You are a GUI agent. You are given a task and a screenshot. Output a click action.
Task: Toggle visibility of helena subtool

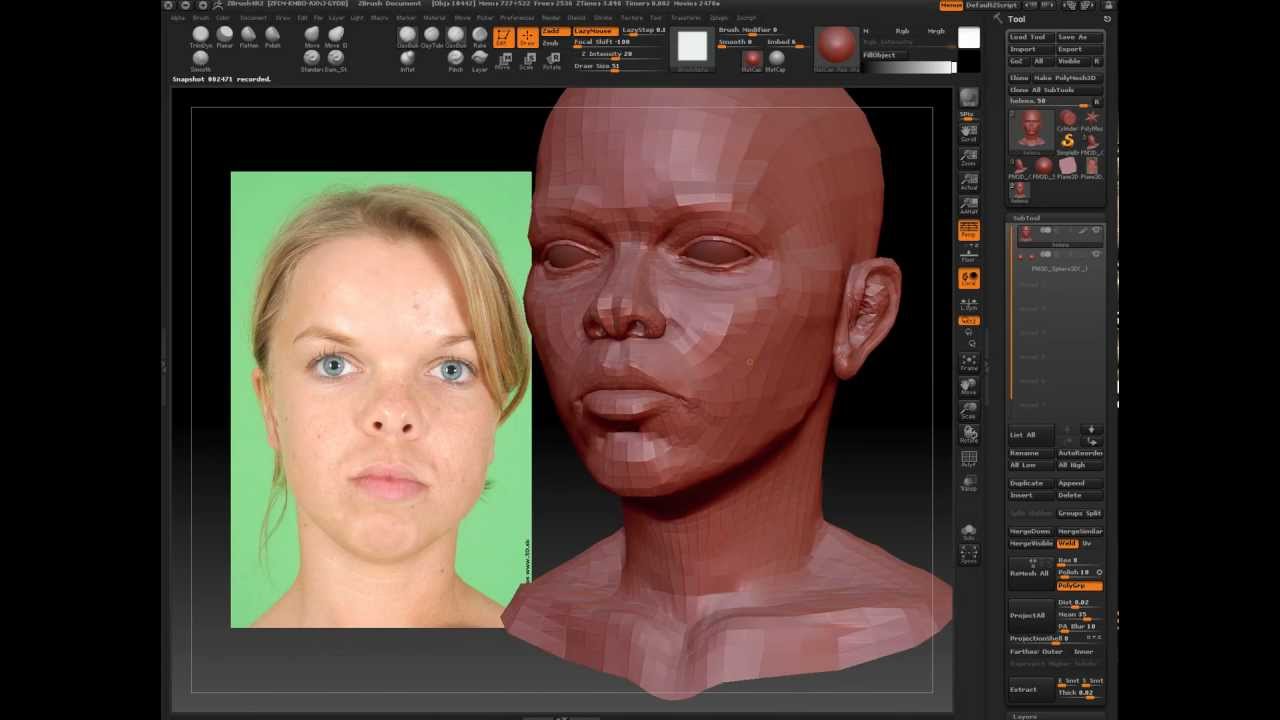1096,231
